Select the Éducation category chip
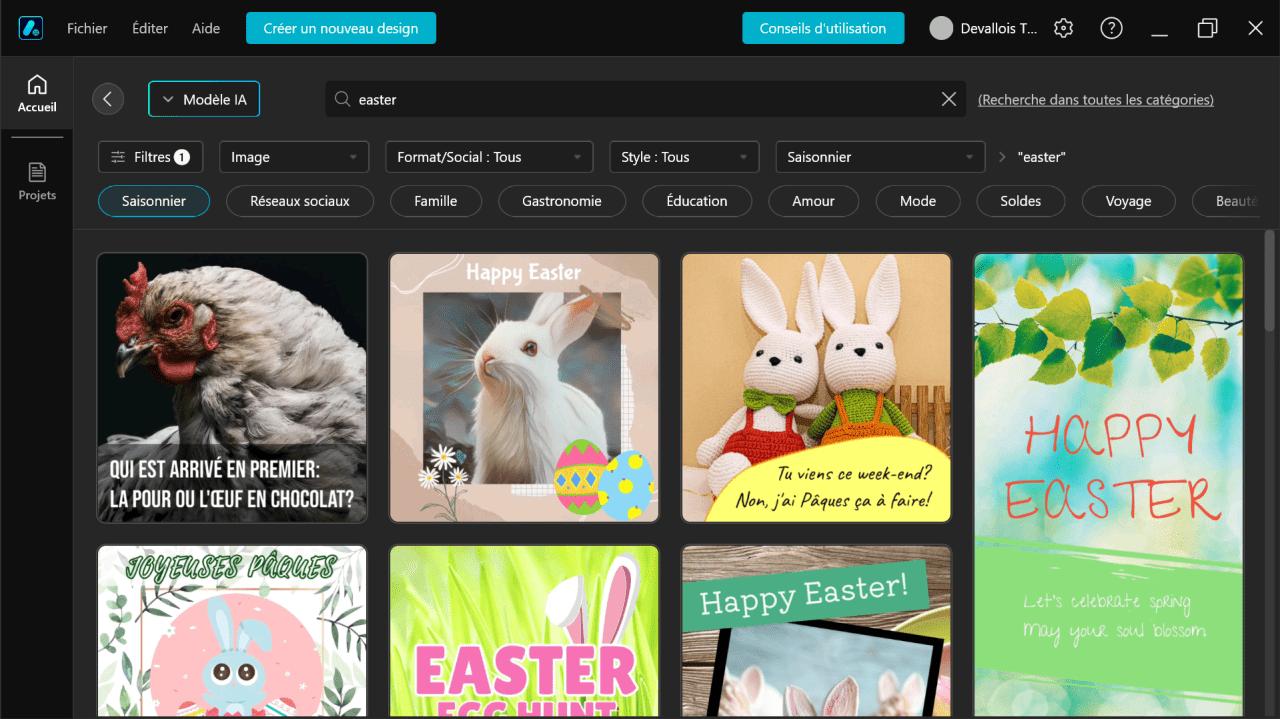The width and height of the screenshot is (1280, 719). pyautogui.click(x=697, y=201)
